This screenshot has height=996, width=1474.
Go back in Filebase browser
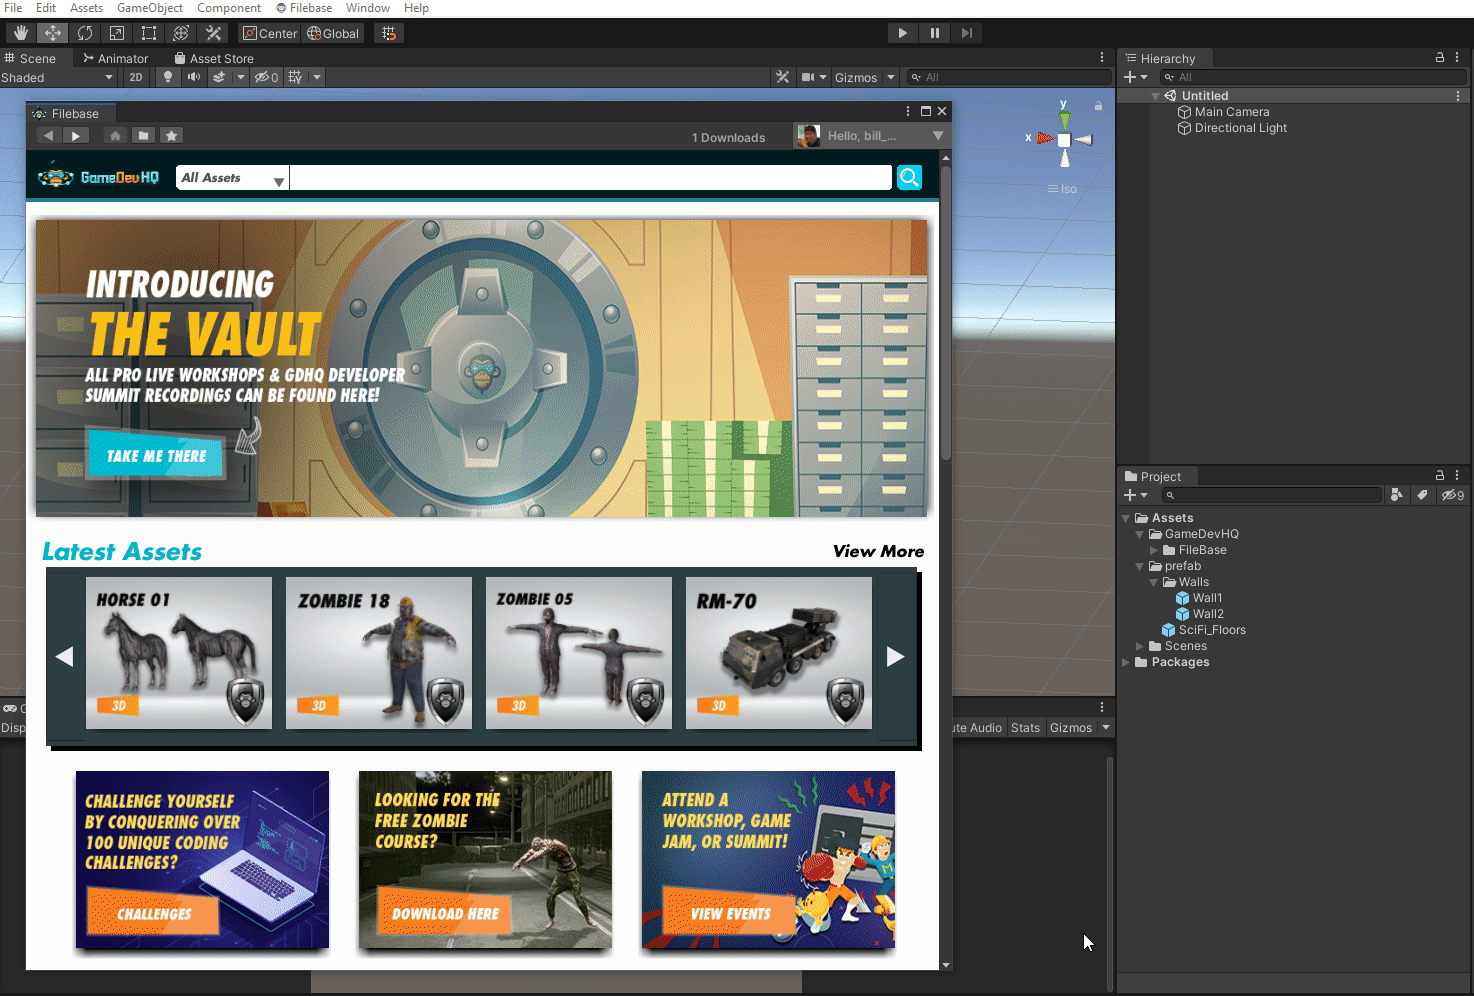(49, 136)
